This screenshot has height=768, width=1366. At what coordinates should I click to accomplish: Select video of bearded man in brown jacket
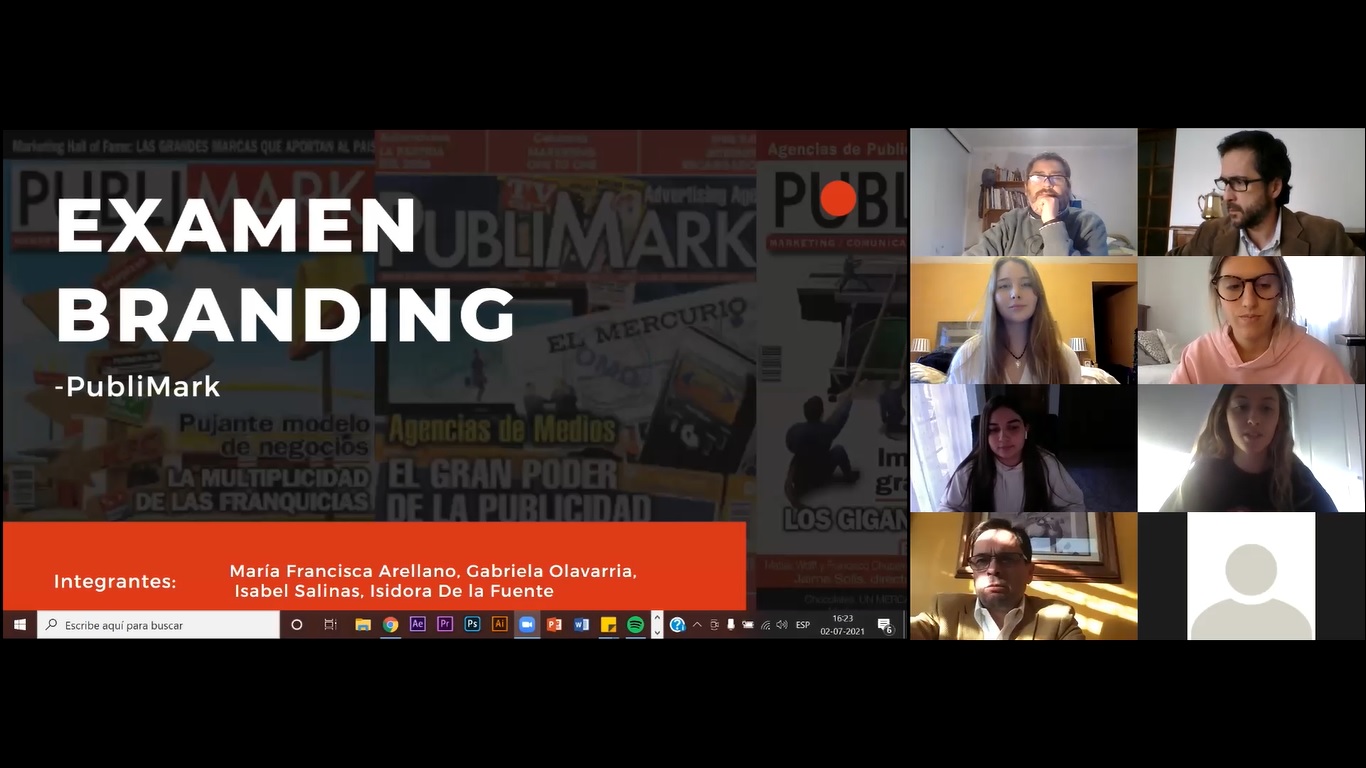[1251, 192]
